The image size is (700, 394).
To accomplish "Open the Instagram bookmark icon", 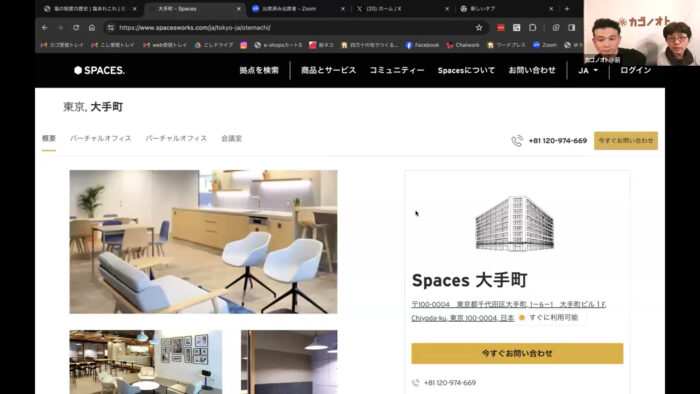I will tap(243, 45).
